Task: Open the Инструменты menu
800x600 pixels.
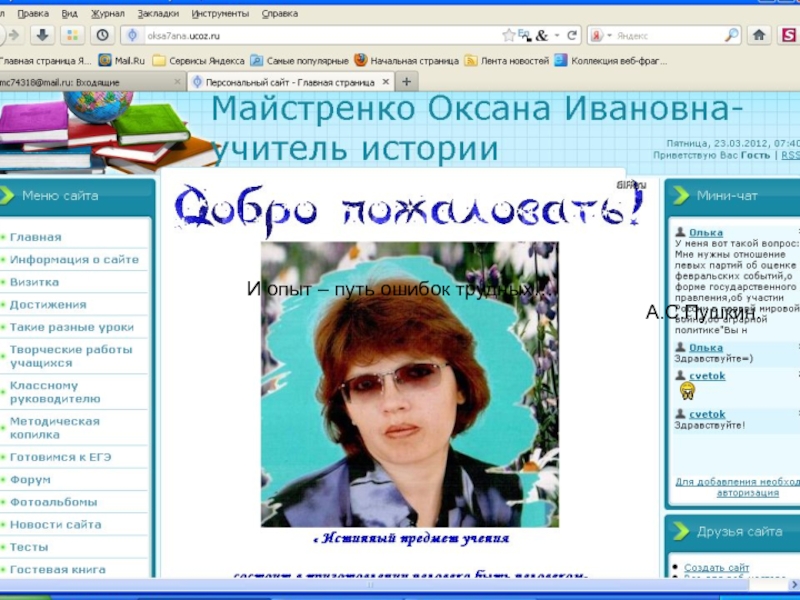Action: point(223,13)
